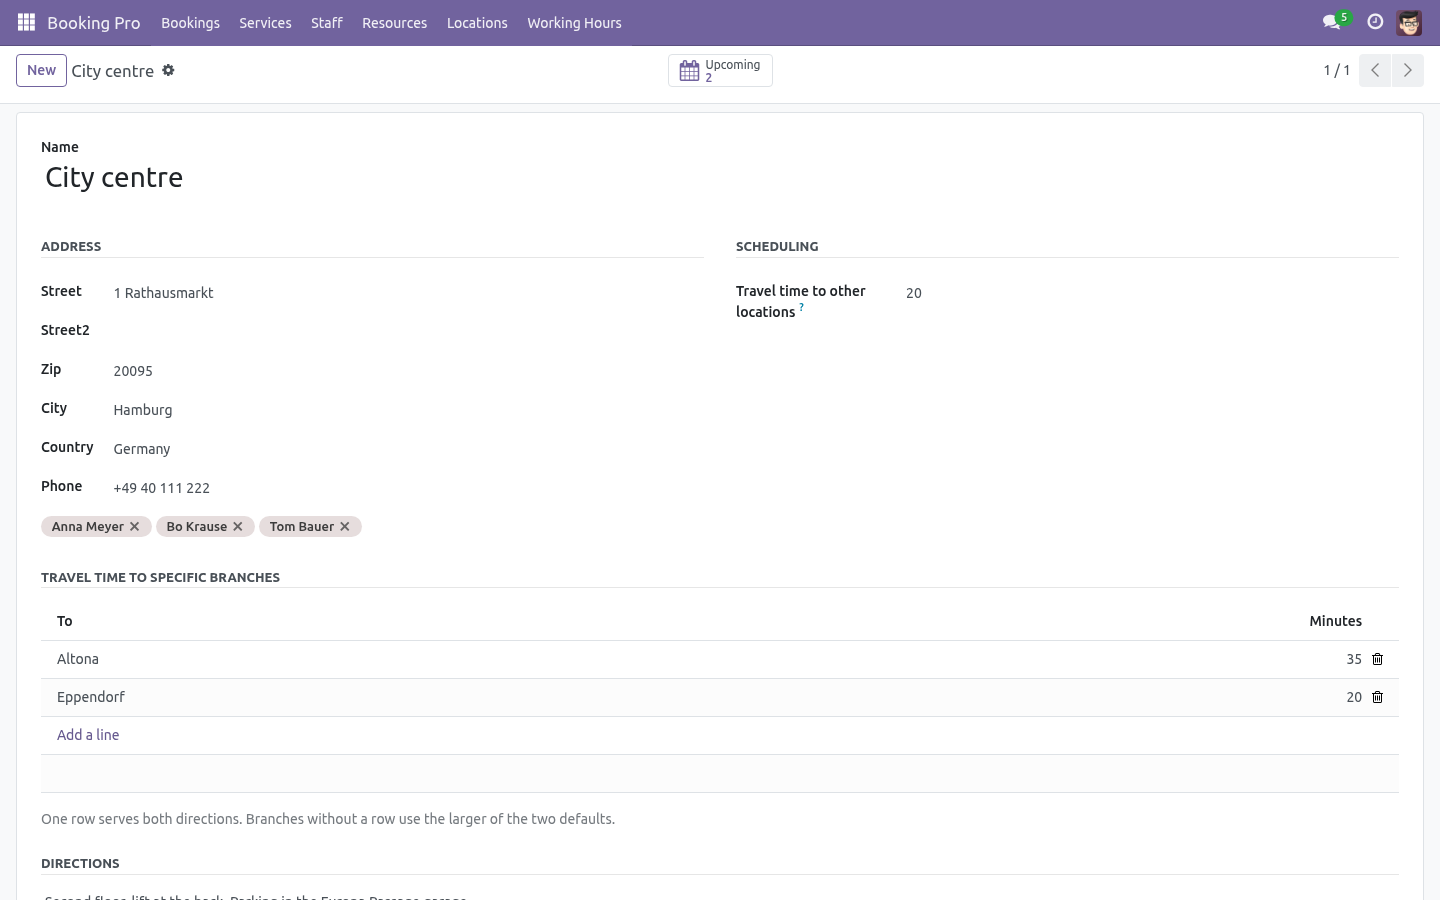Open the Staff menu
The width and height of the screenshot is (1440, 900).
326,22
